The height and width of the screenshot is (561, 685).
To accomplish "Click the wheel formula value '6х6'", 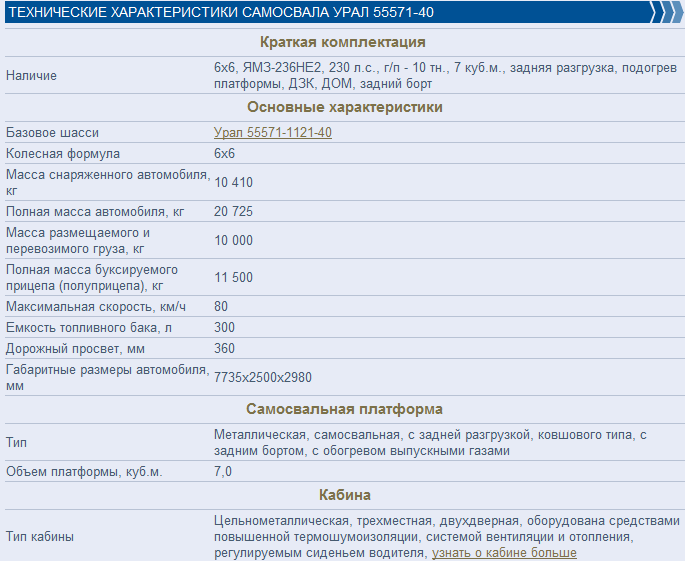I will [225, 154].
